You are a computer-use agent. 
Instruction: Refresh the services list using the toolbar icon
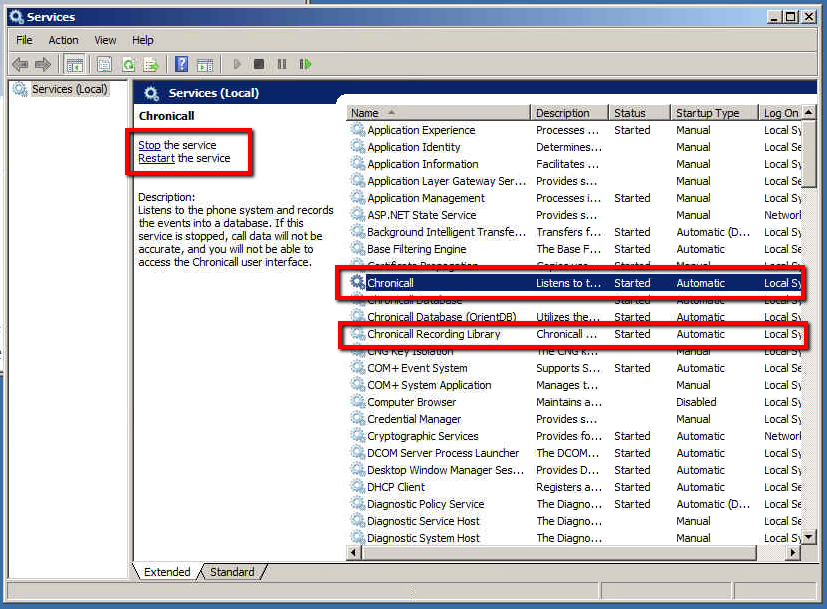(x=128, y=64)
